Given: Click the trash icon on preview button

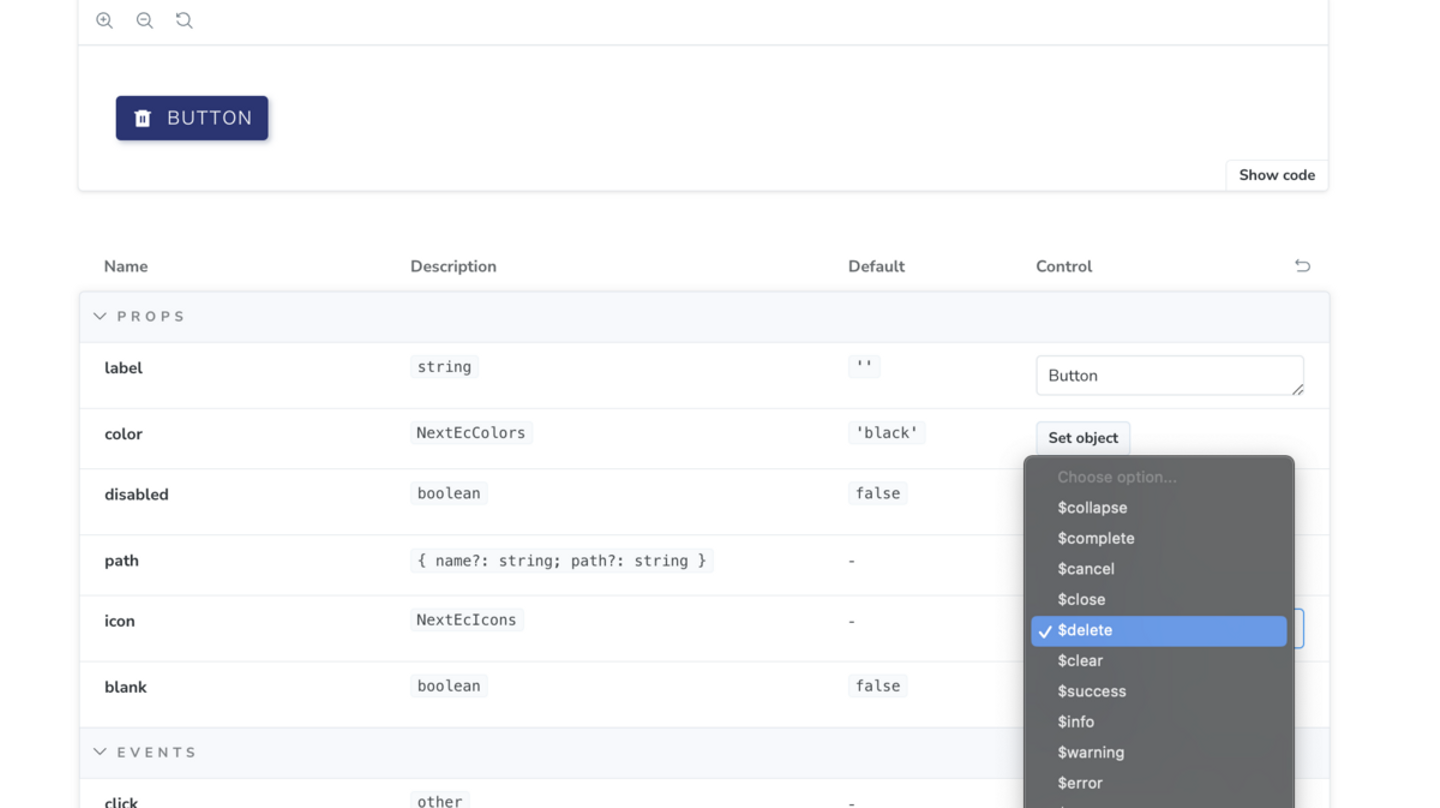Looking at the screenshot, I should (143, 118).
